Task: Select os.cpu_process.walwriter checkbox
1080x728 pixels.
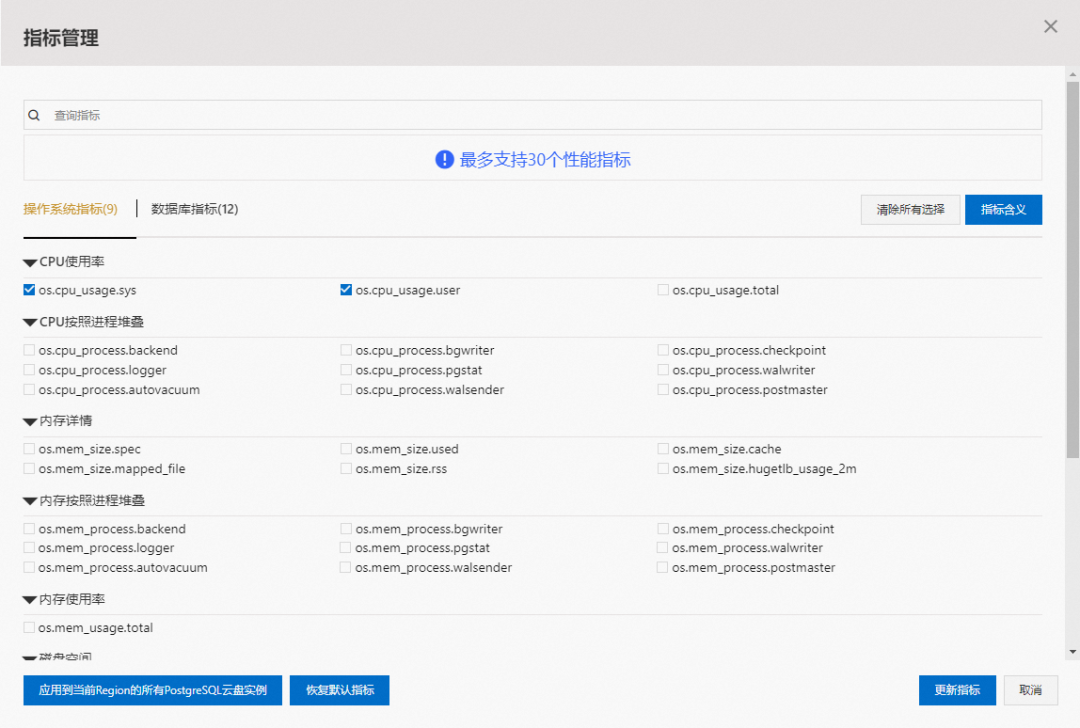Action: tap(663, 370)
